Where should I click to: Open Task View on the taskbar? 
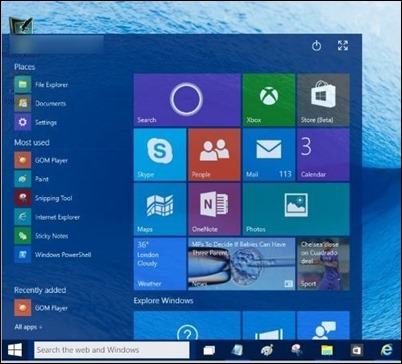click(x=209, y=350)
